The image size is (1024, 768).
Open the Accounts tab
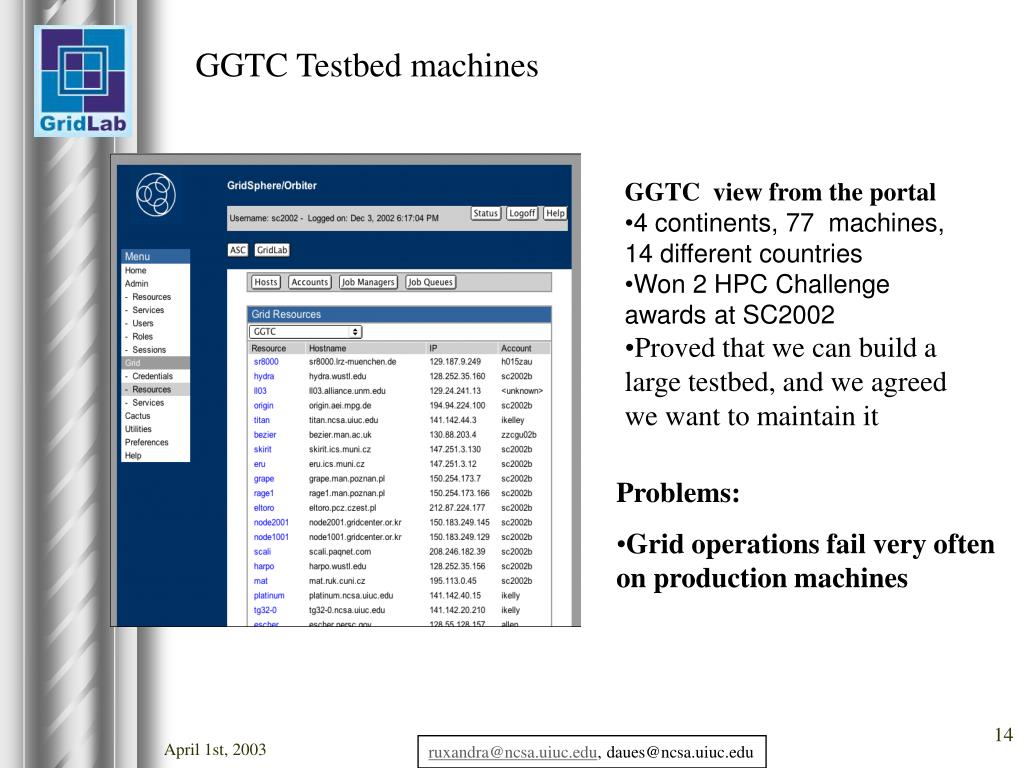point(310,282)
